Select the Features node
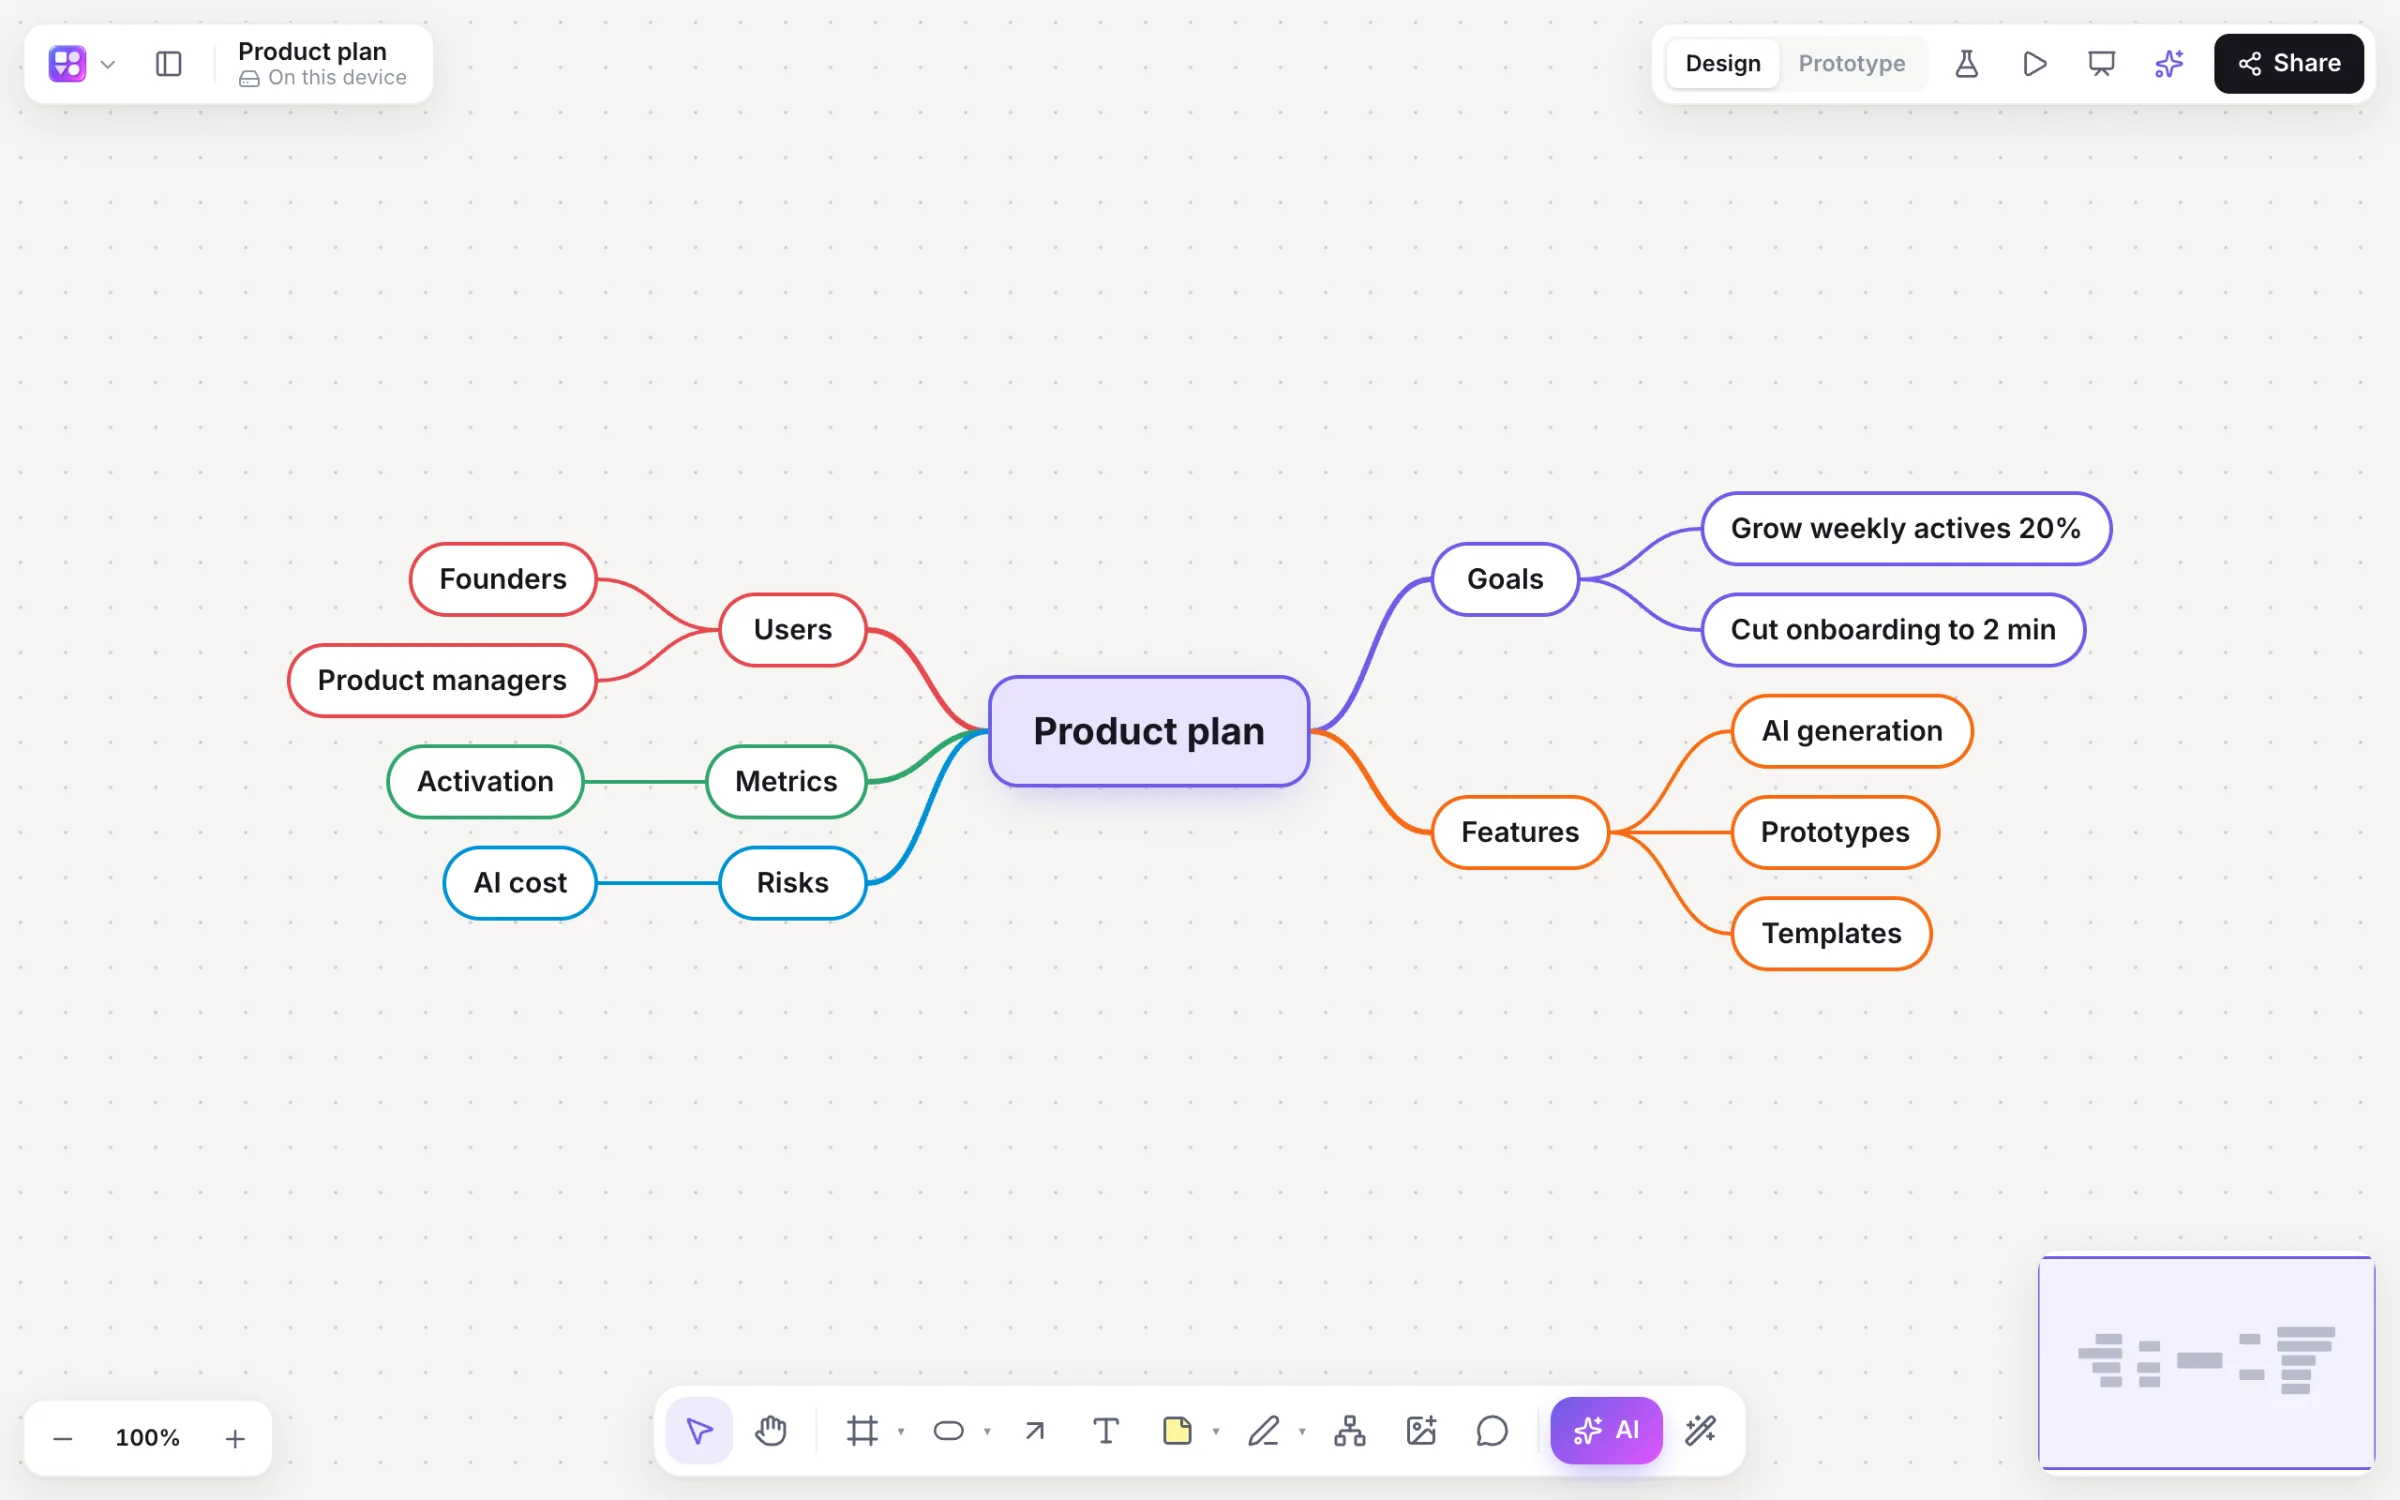 [1520, 832]
